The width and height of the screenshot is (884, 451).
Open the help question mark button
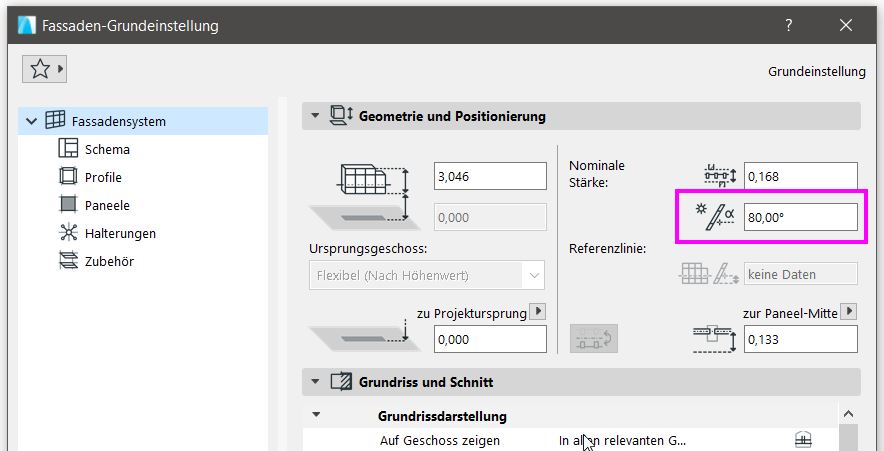(x=789, y=25)
